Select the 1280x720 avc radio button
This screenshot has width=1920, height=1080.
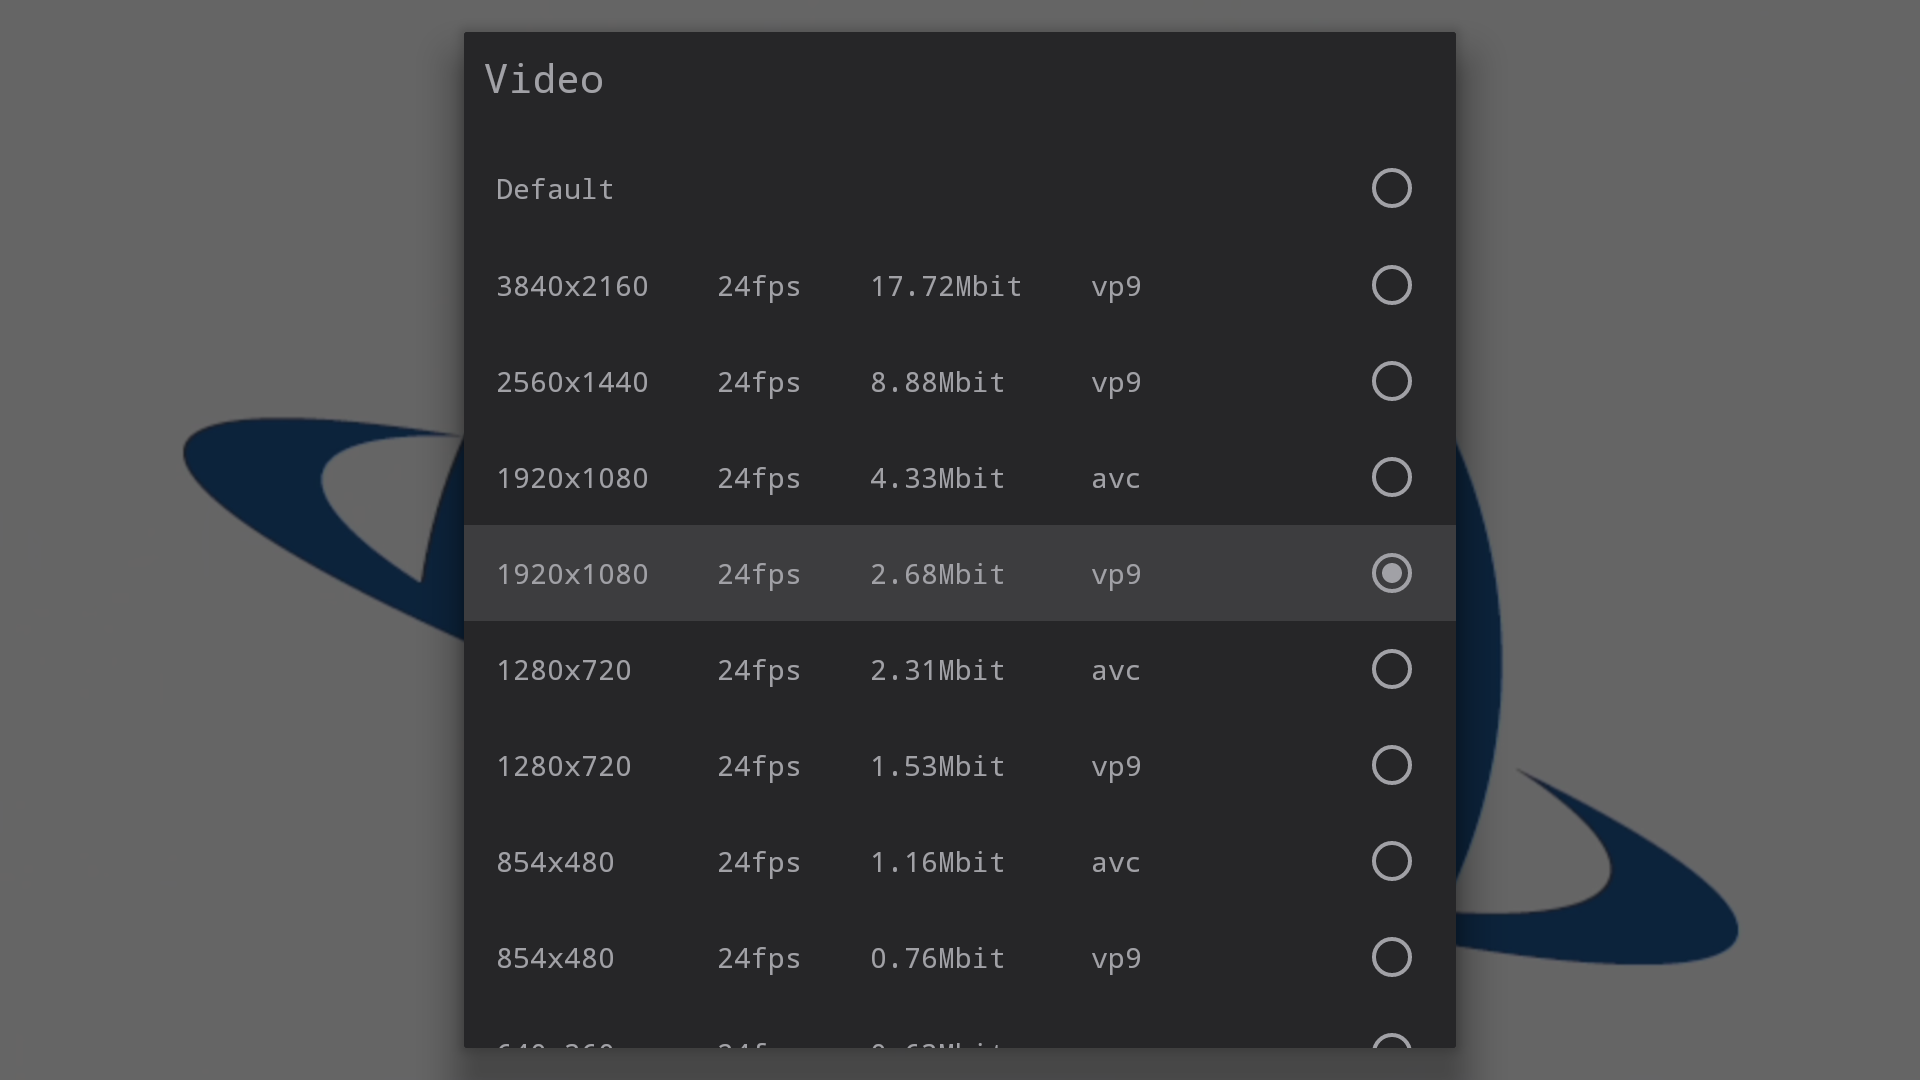[1391, 669]
